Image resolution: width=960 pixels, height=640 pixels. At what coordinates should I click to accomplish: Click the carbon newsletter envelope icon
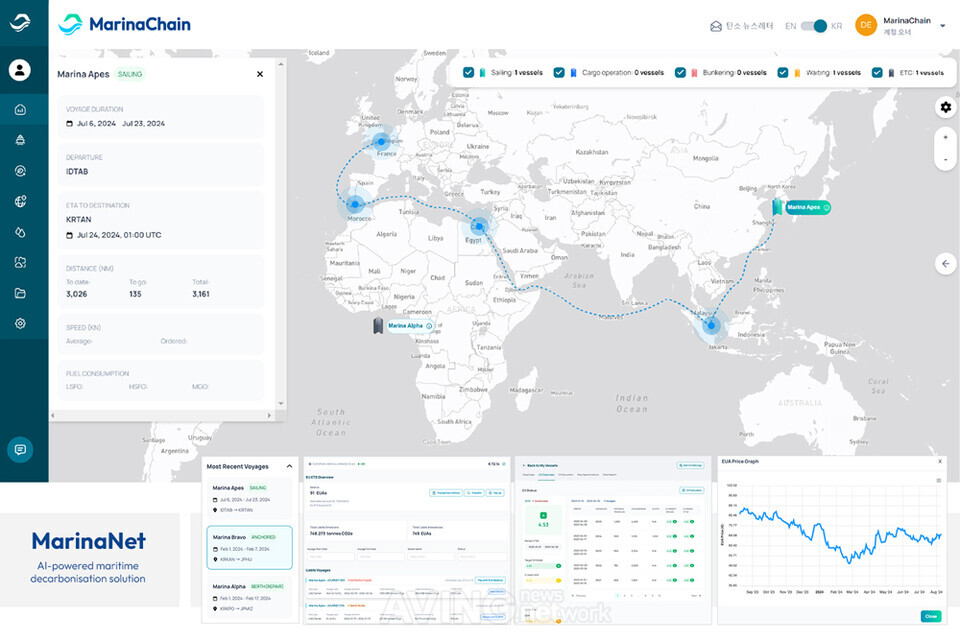[716, 26]
